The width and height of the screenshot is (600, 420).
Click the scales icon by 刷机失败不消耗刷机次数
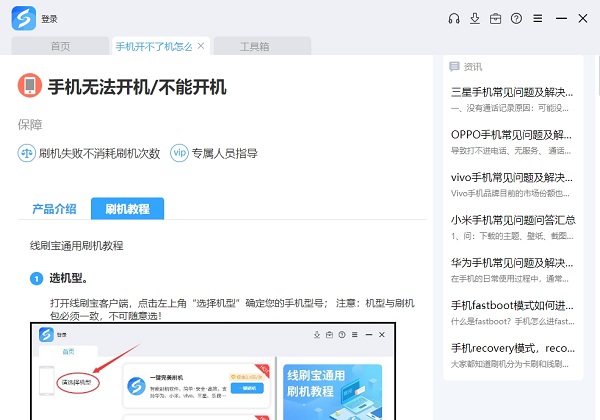[x=27, y=153]
